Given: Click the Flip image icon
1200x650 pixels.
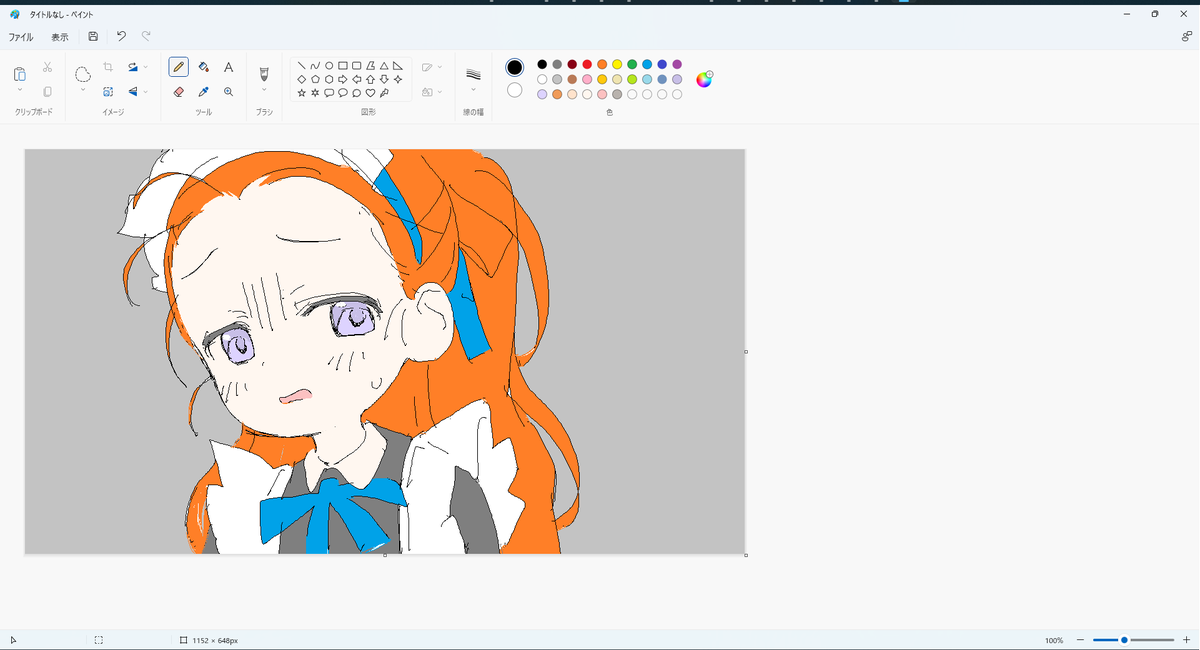Looking at the screenshot, I should [132, 91].
